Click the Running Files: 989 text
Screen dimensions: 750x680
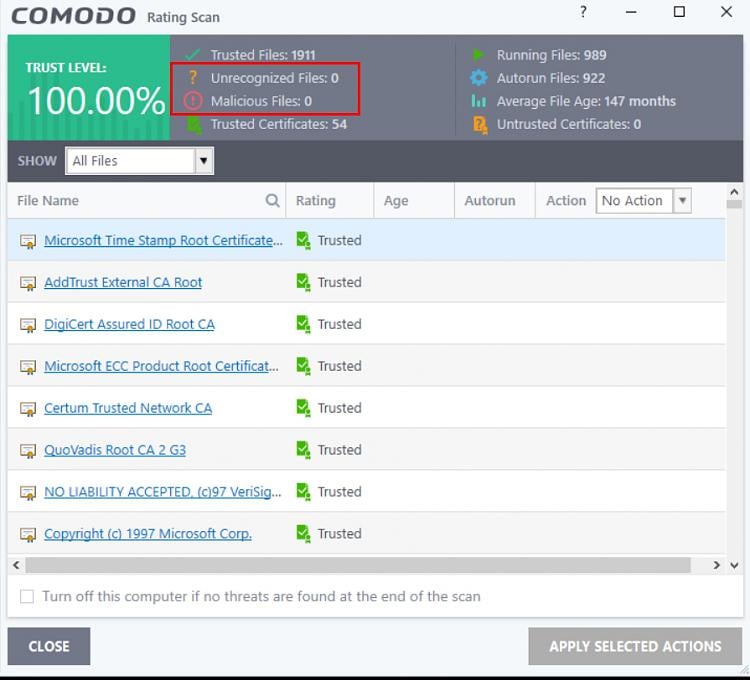(x=551, y=55)
